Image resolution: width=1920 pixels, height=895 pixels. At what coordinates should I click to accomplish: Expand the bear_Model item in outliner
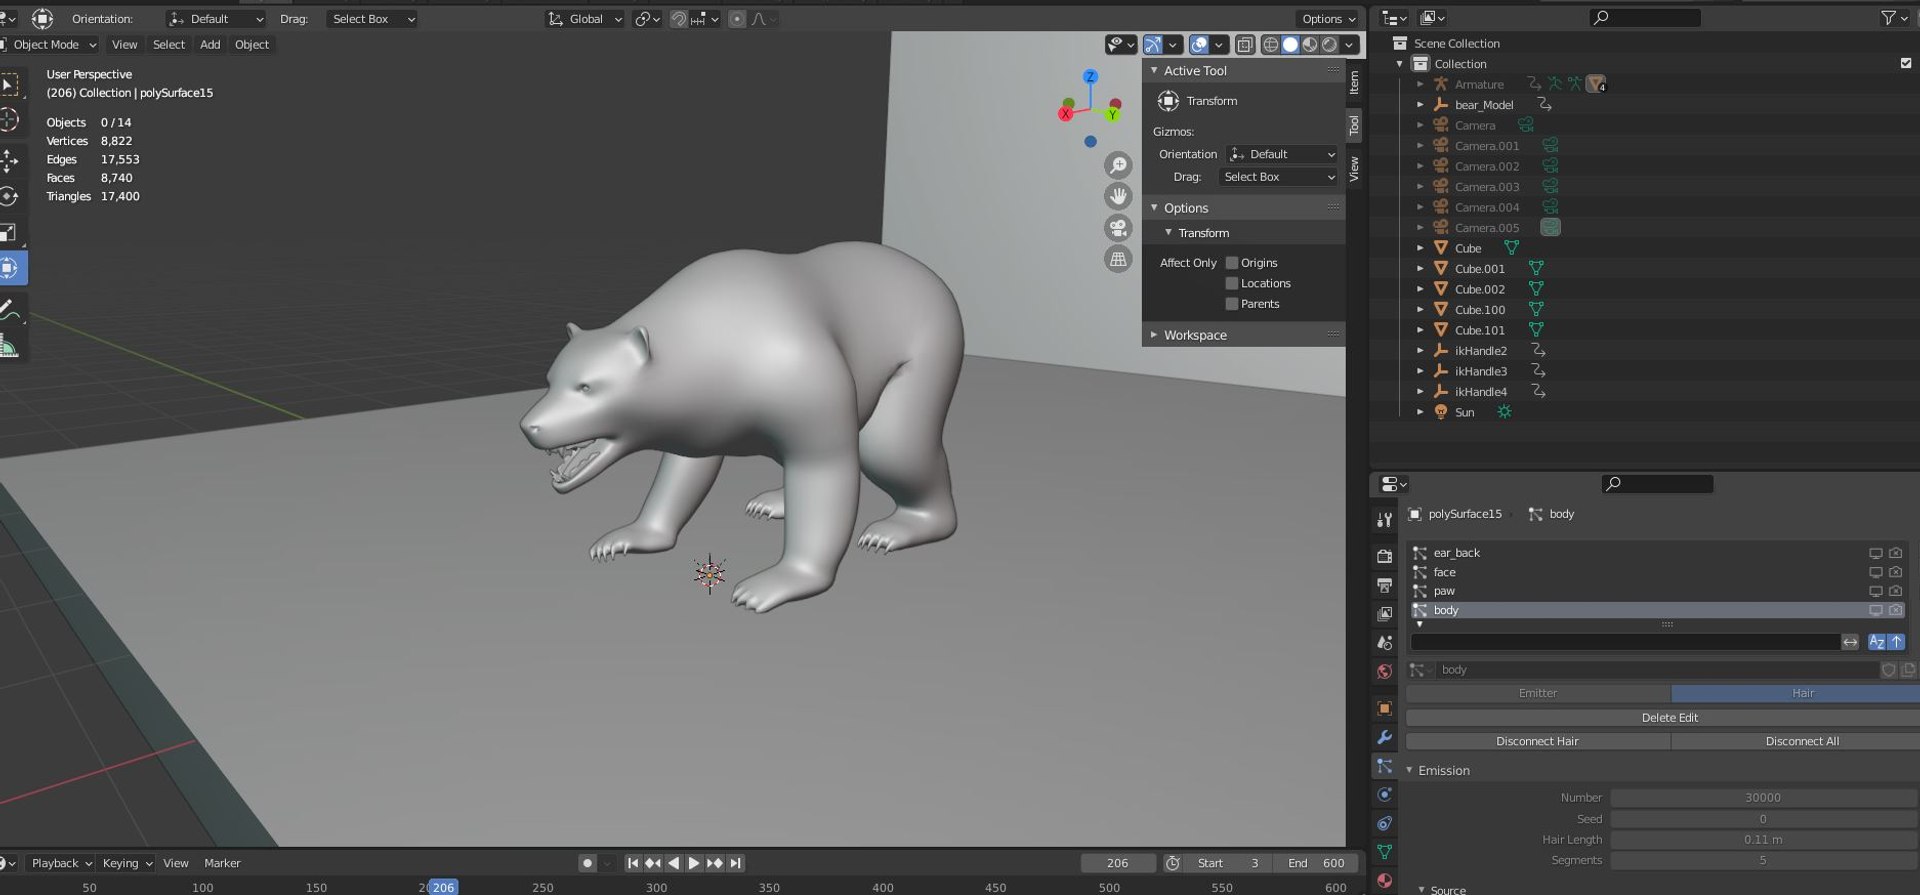[1420, 105]
